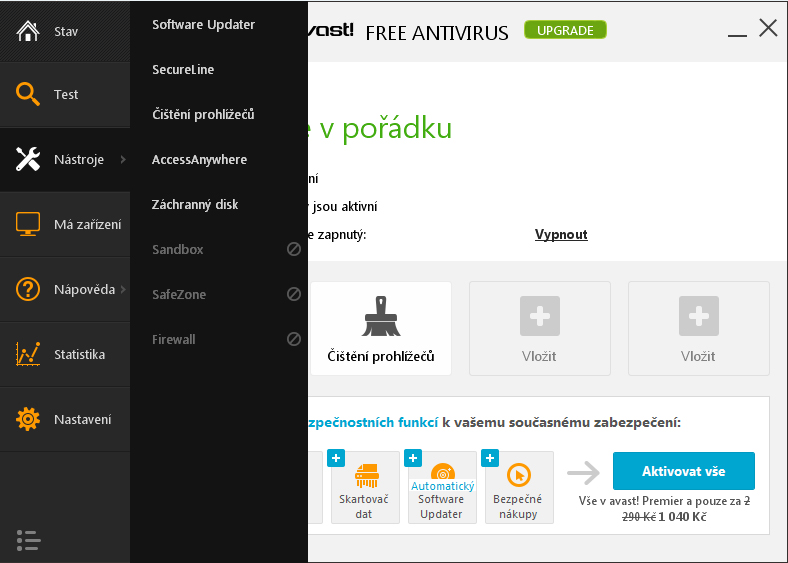Click the Nastavení gear icon

coord(28,419)
